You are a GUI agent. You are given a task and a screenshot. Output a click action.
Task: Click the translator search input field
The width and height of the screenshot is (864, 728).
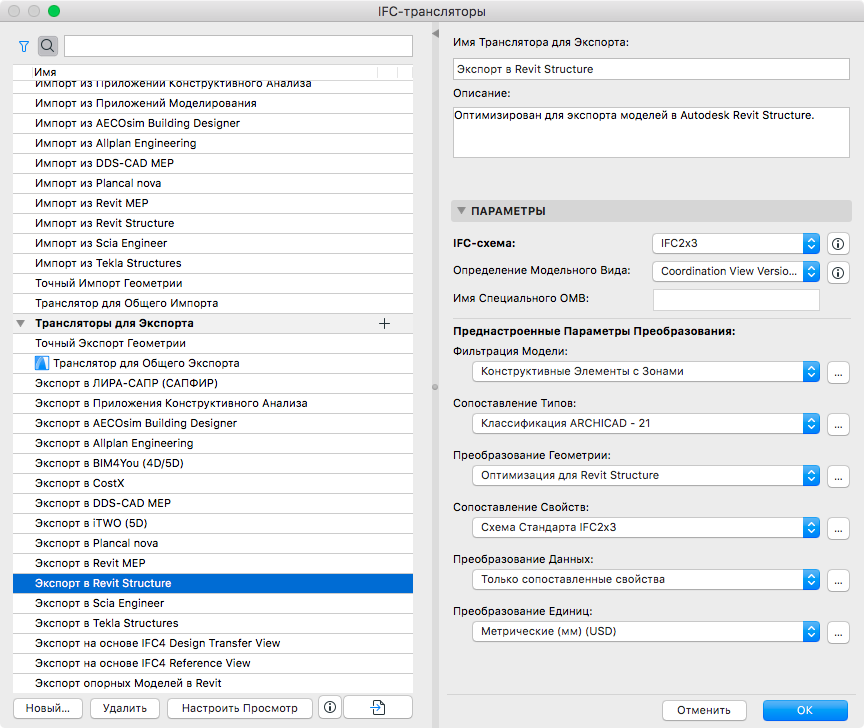(x=238, y=46)
